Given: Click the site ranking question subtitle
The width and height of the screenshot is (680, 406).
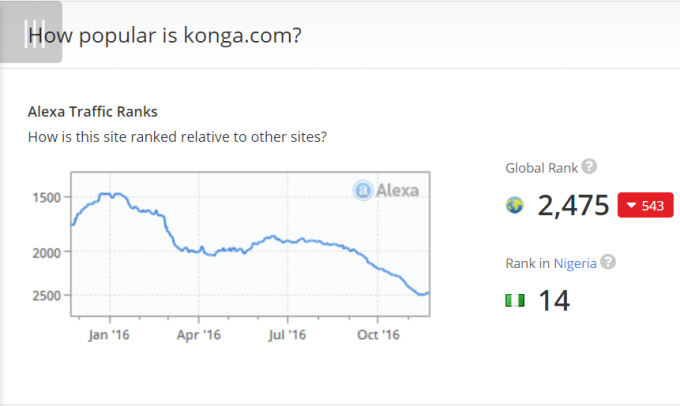Looking at the screenshot, I should 178,137.
